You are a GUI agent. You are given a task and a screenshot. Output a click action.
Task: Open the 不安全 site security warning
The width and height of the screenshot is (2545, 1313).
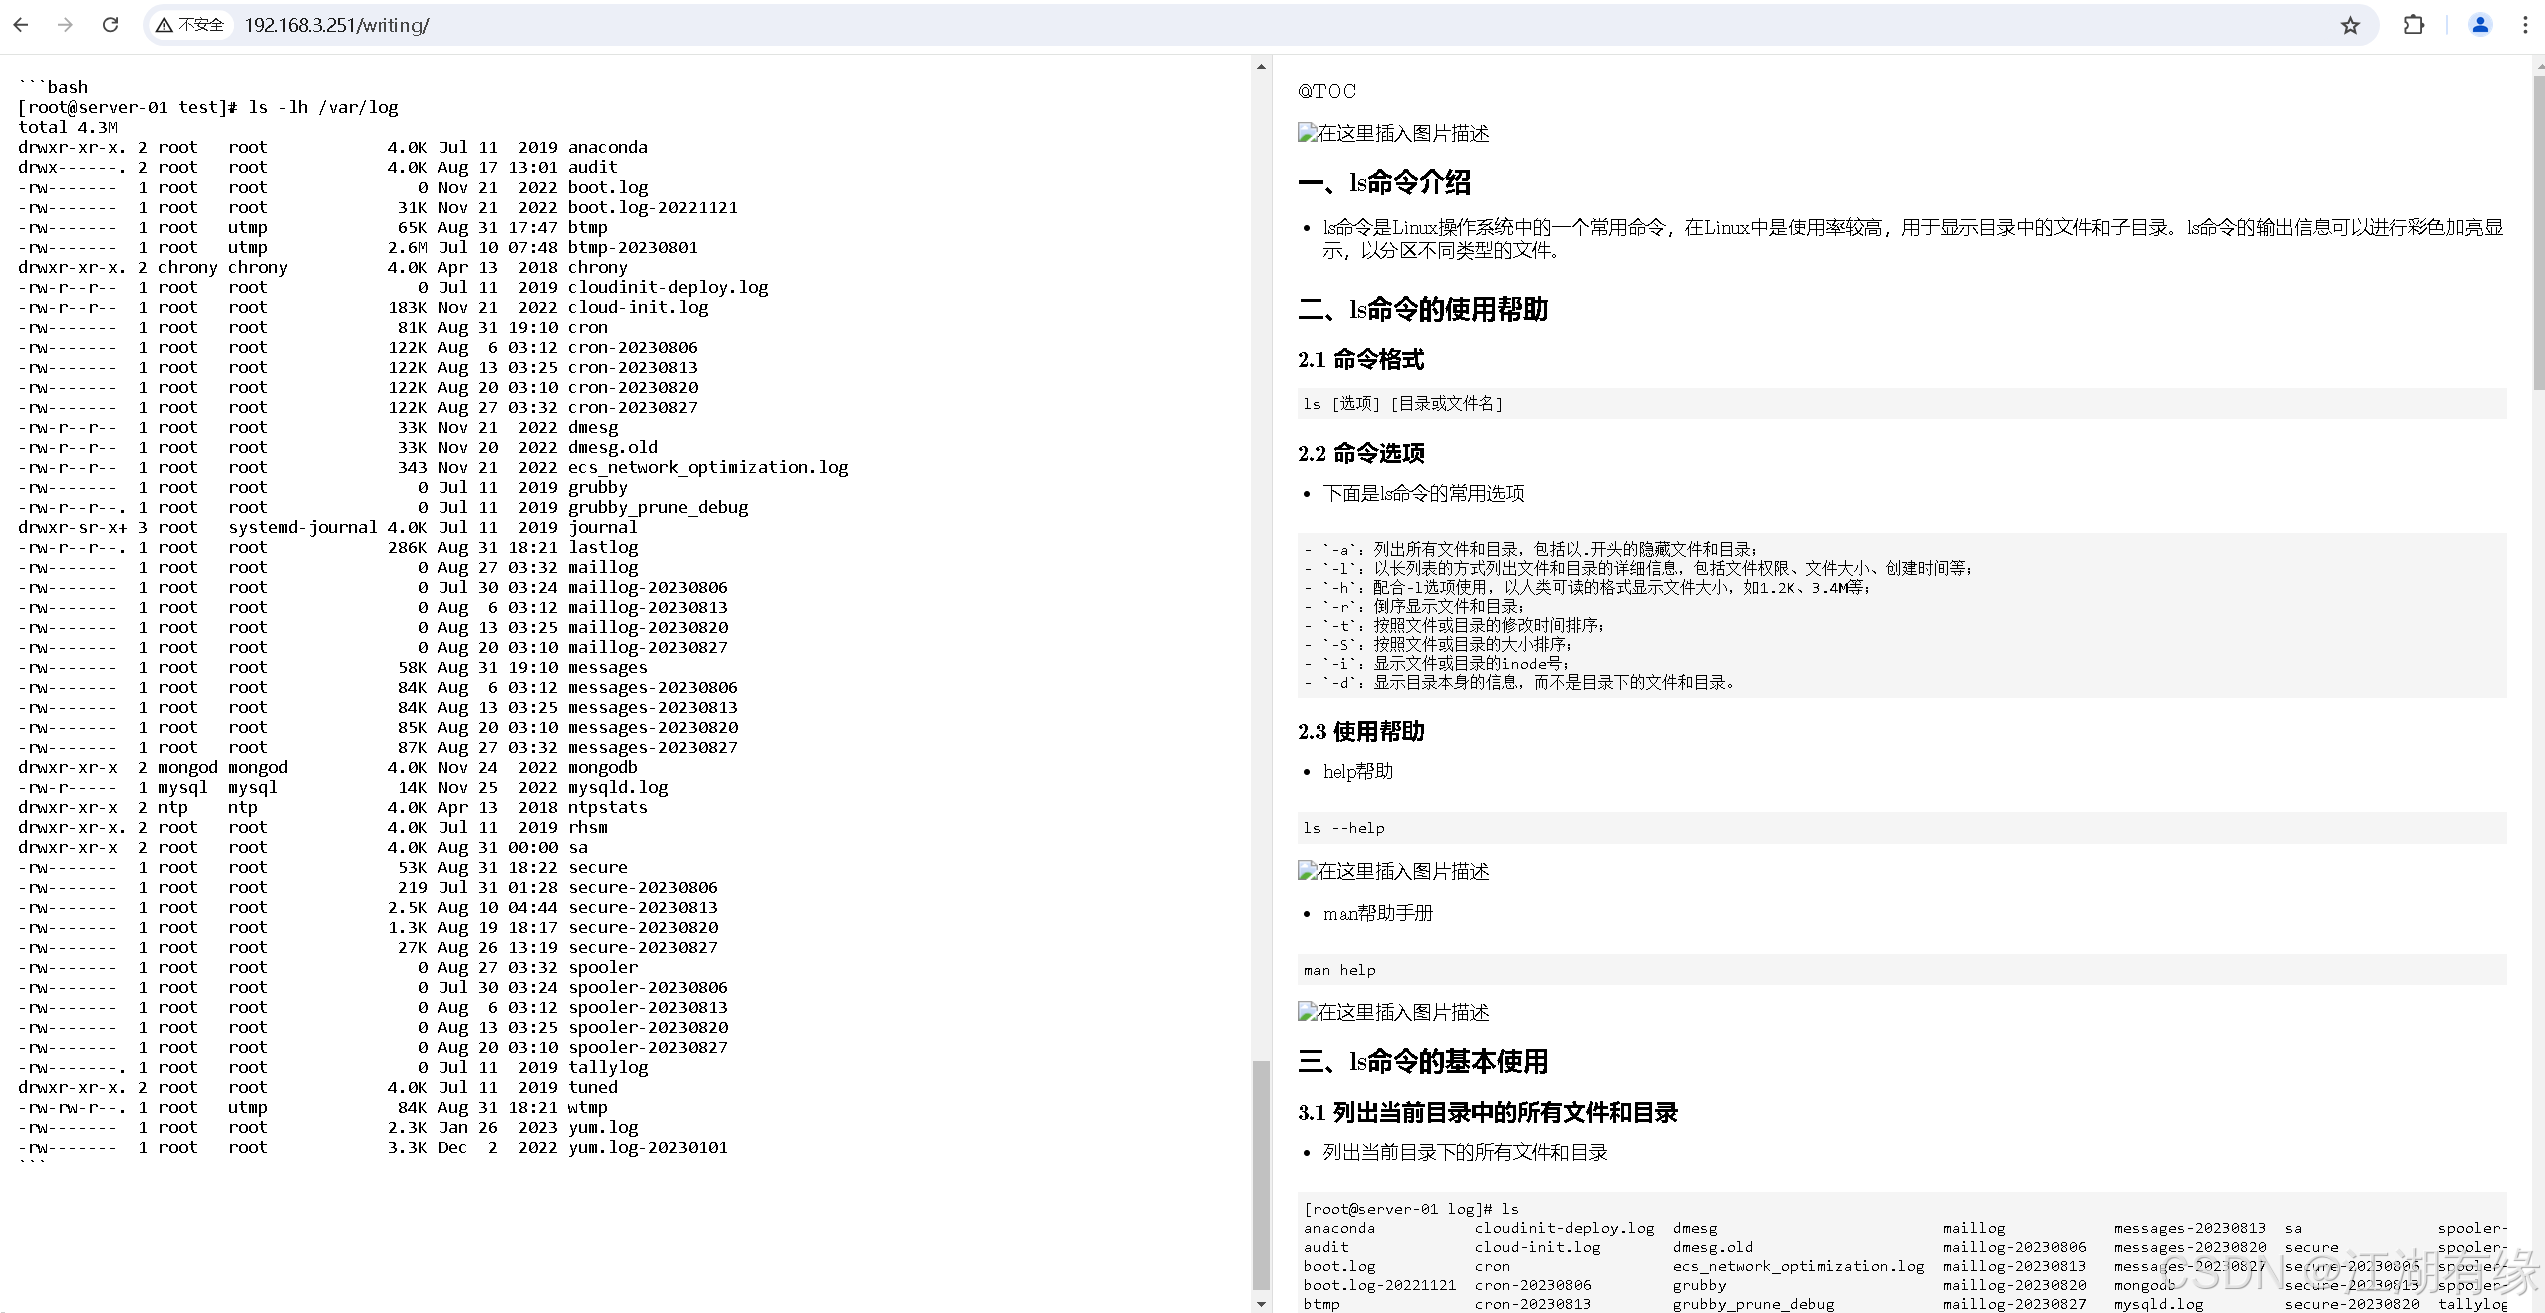tap(191, 25)
